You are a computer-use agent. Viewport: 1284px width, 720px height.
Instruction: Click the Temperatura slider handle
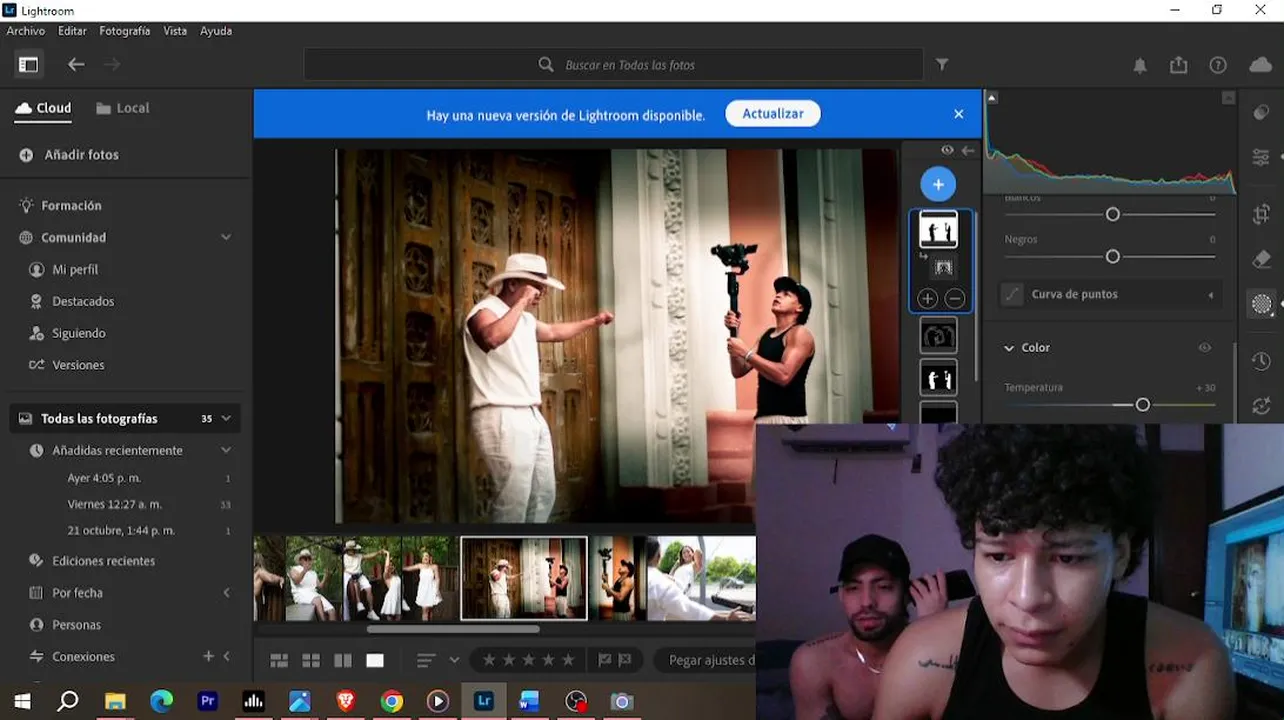[1143, 405]
